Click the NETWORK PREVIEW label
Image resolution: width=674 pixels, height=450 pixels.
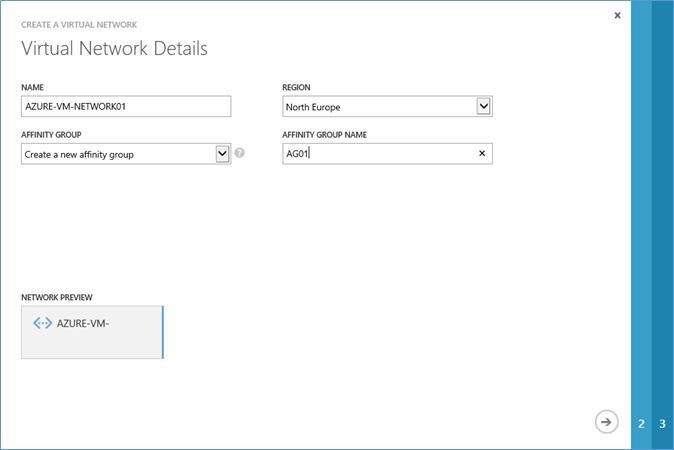pyautogui.click(x=57, y=297)
